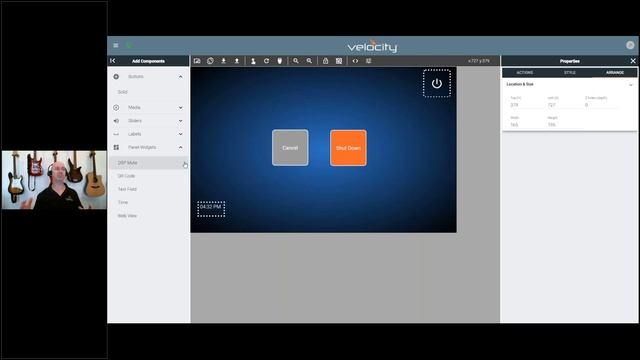Image resolution: width=640 pixels, height=360 pixels.
Task: Click the download arrow toolbar icon
Action: (x=224, y=61)
